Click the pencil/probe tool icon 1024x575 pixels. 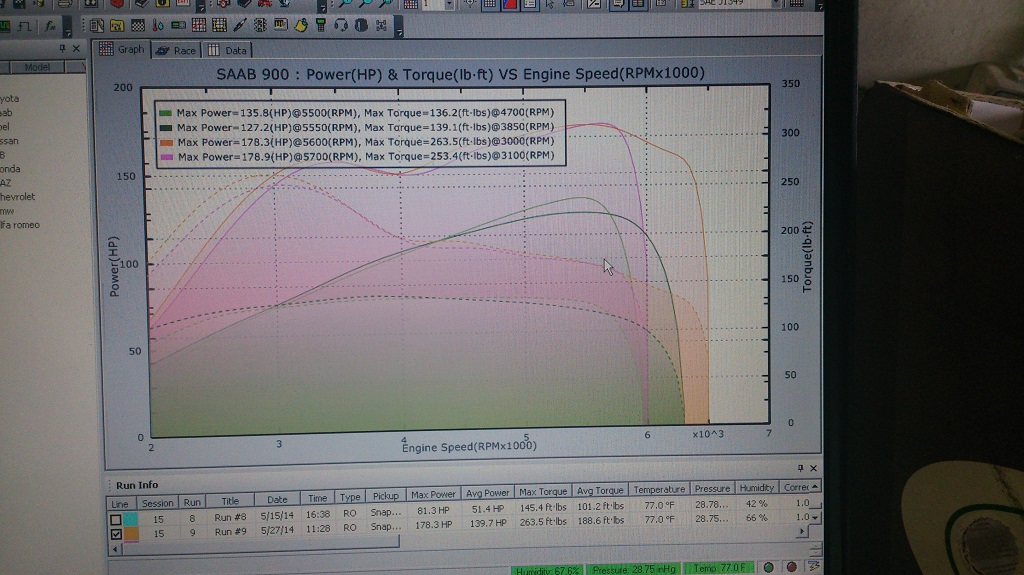coord(240,25)
